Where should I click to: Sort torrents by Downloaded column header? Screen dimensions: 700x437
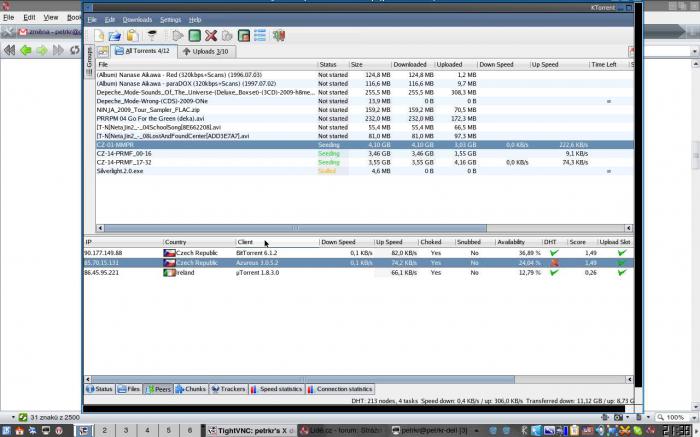pyautogui.click(x=413, y=64)
